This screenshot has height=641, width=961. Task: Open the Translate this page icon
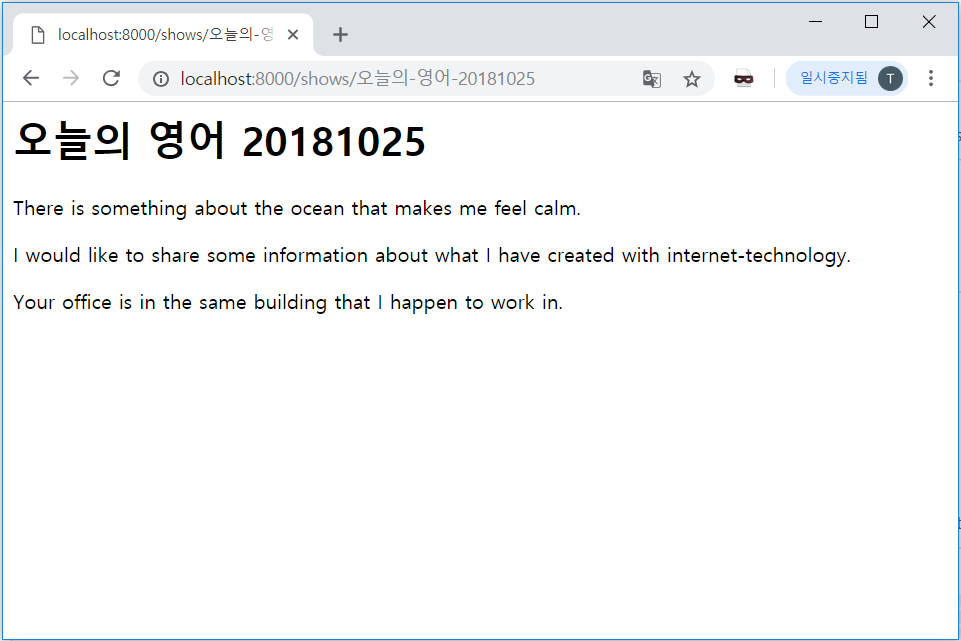pyautogui.click(x=652, y=79)
